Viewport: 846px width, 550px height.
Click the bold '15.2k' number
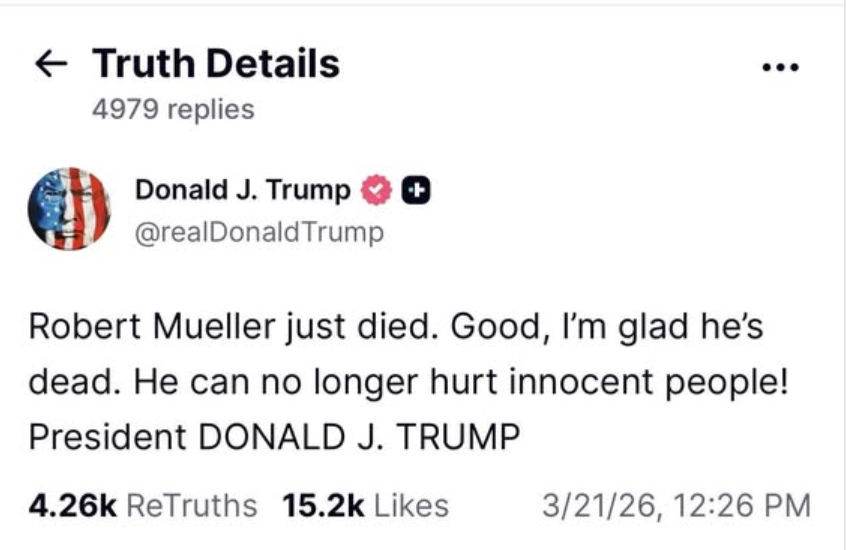click(x=324, y=505)
